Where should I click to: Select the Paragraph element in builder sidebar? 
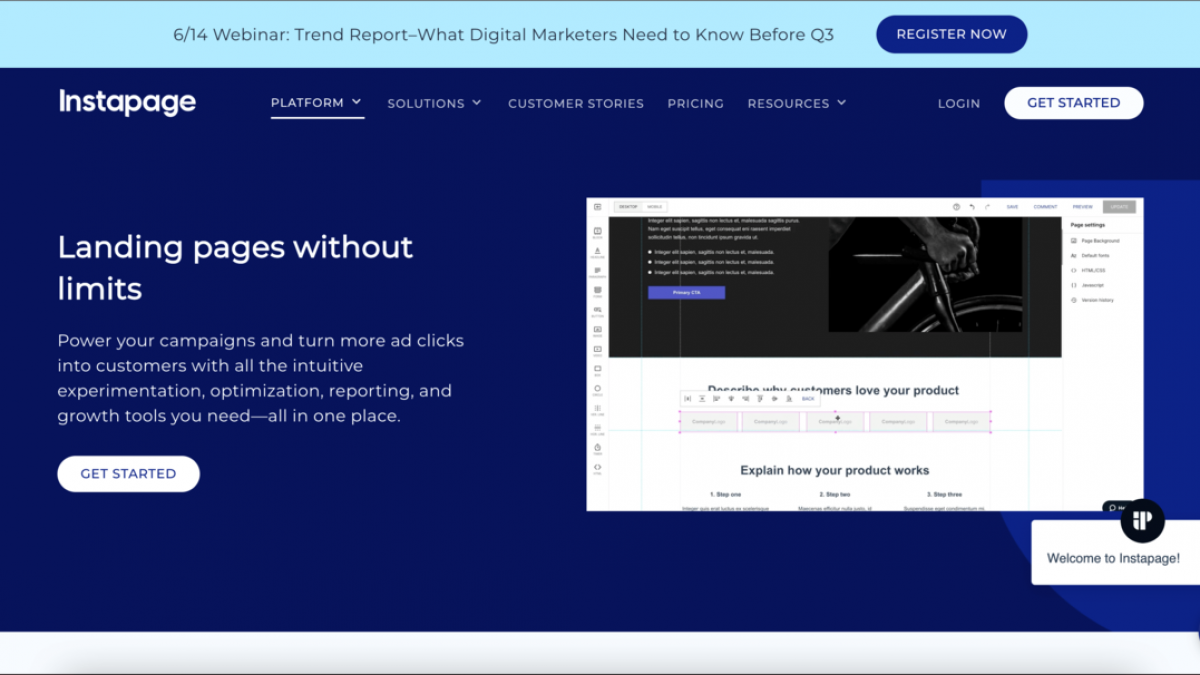coord(597,272)
